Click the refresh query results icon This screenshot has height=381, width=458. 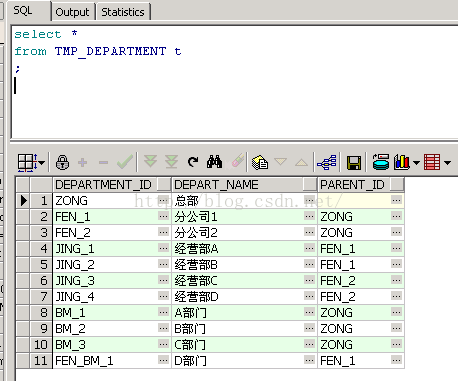193,162
